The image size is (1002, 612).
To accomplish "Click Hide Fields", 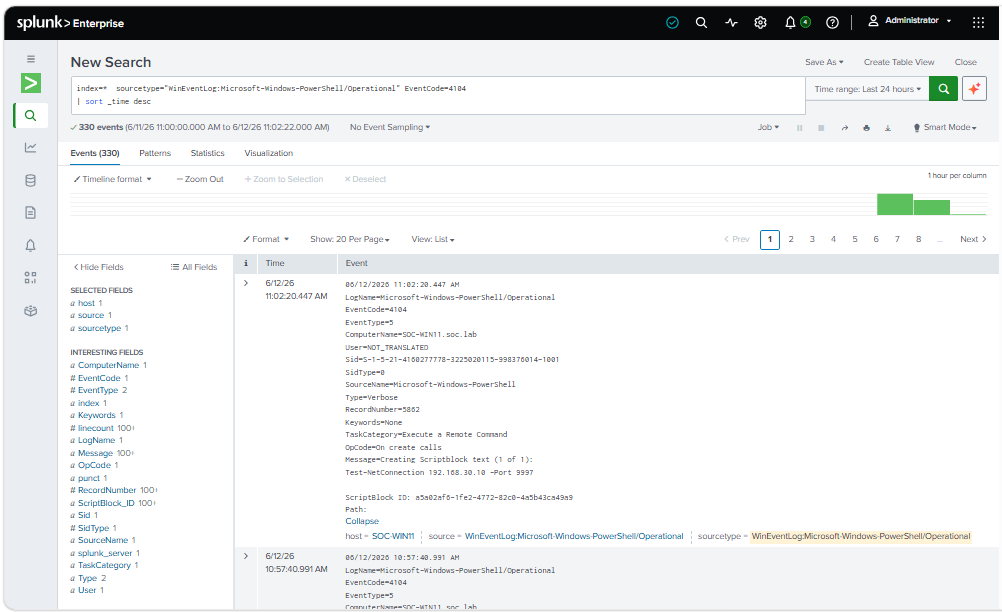I will point(98,267).
